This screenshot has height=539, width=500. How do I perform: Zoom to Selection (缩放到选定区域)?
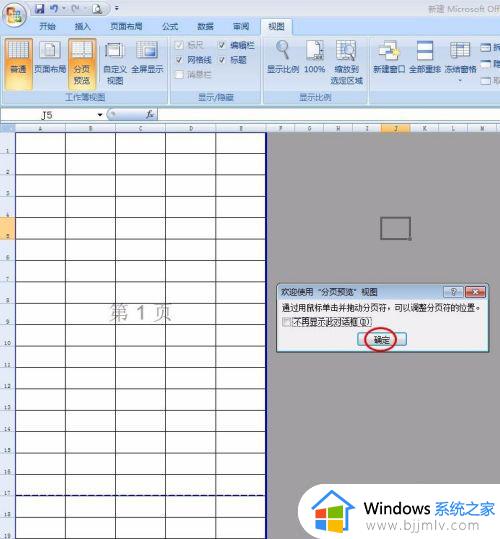[x=346, y=63]
